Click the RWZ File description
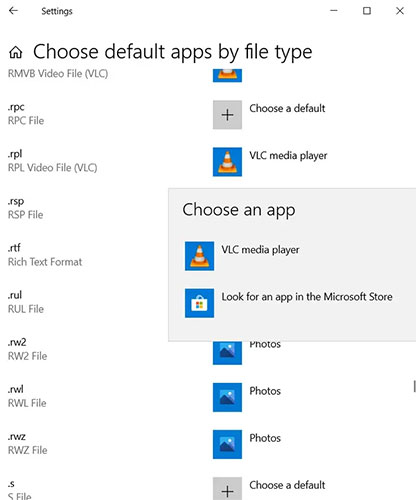The width and height of the screenshot is (416, 500). point(28,450)
